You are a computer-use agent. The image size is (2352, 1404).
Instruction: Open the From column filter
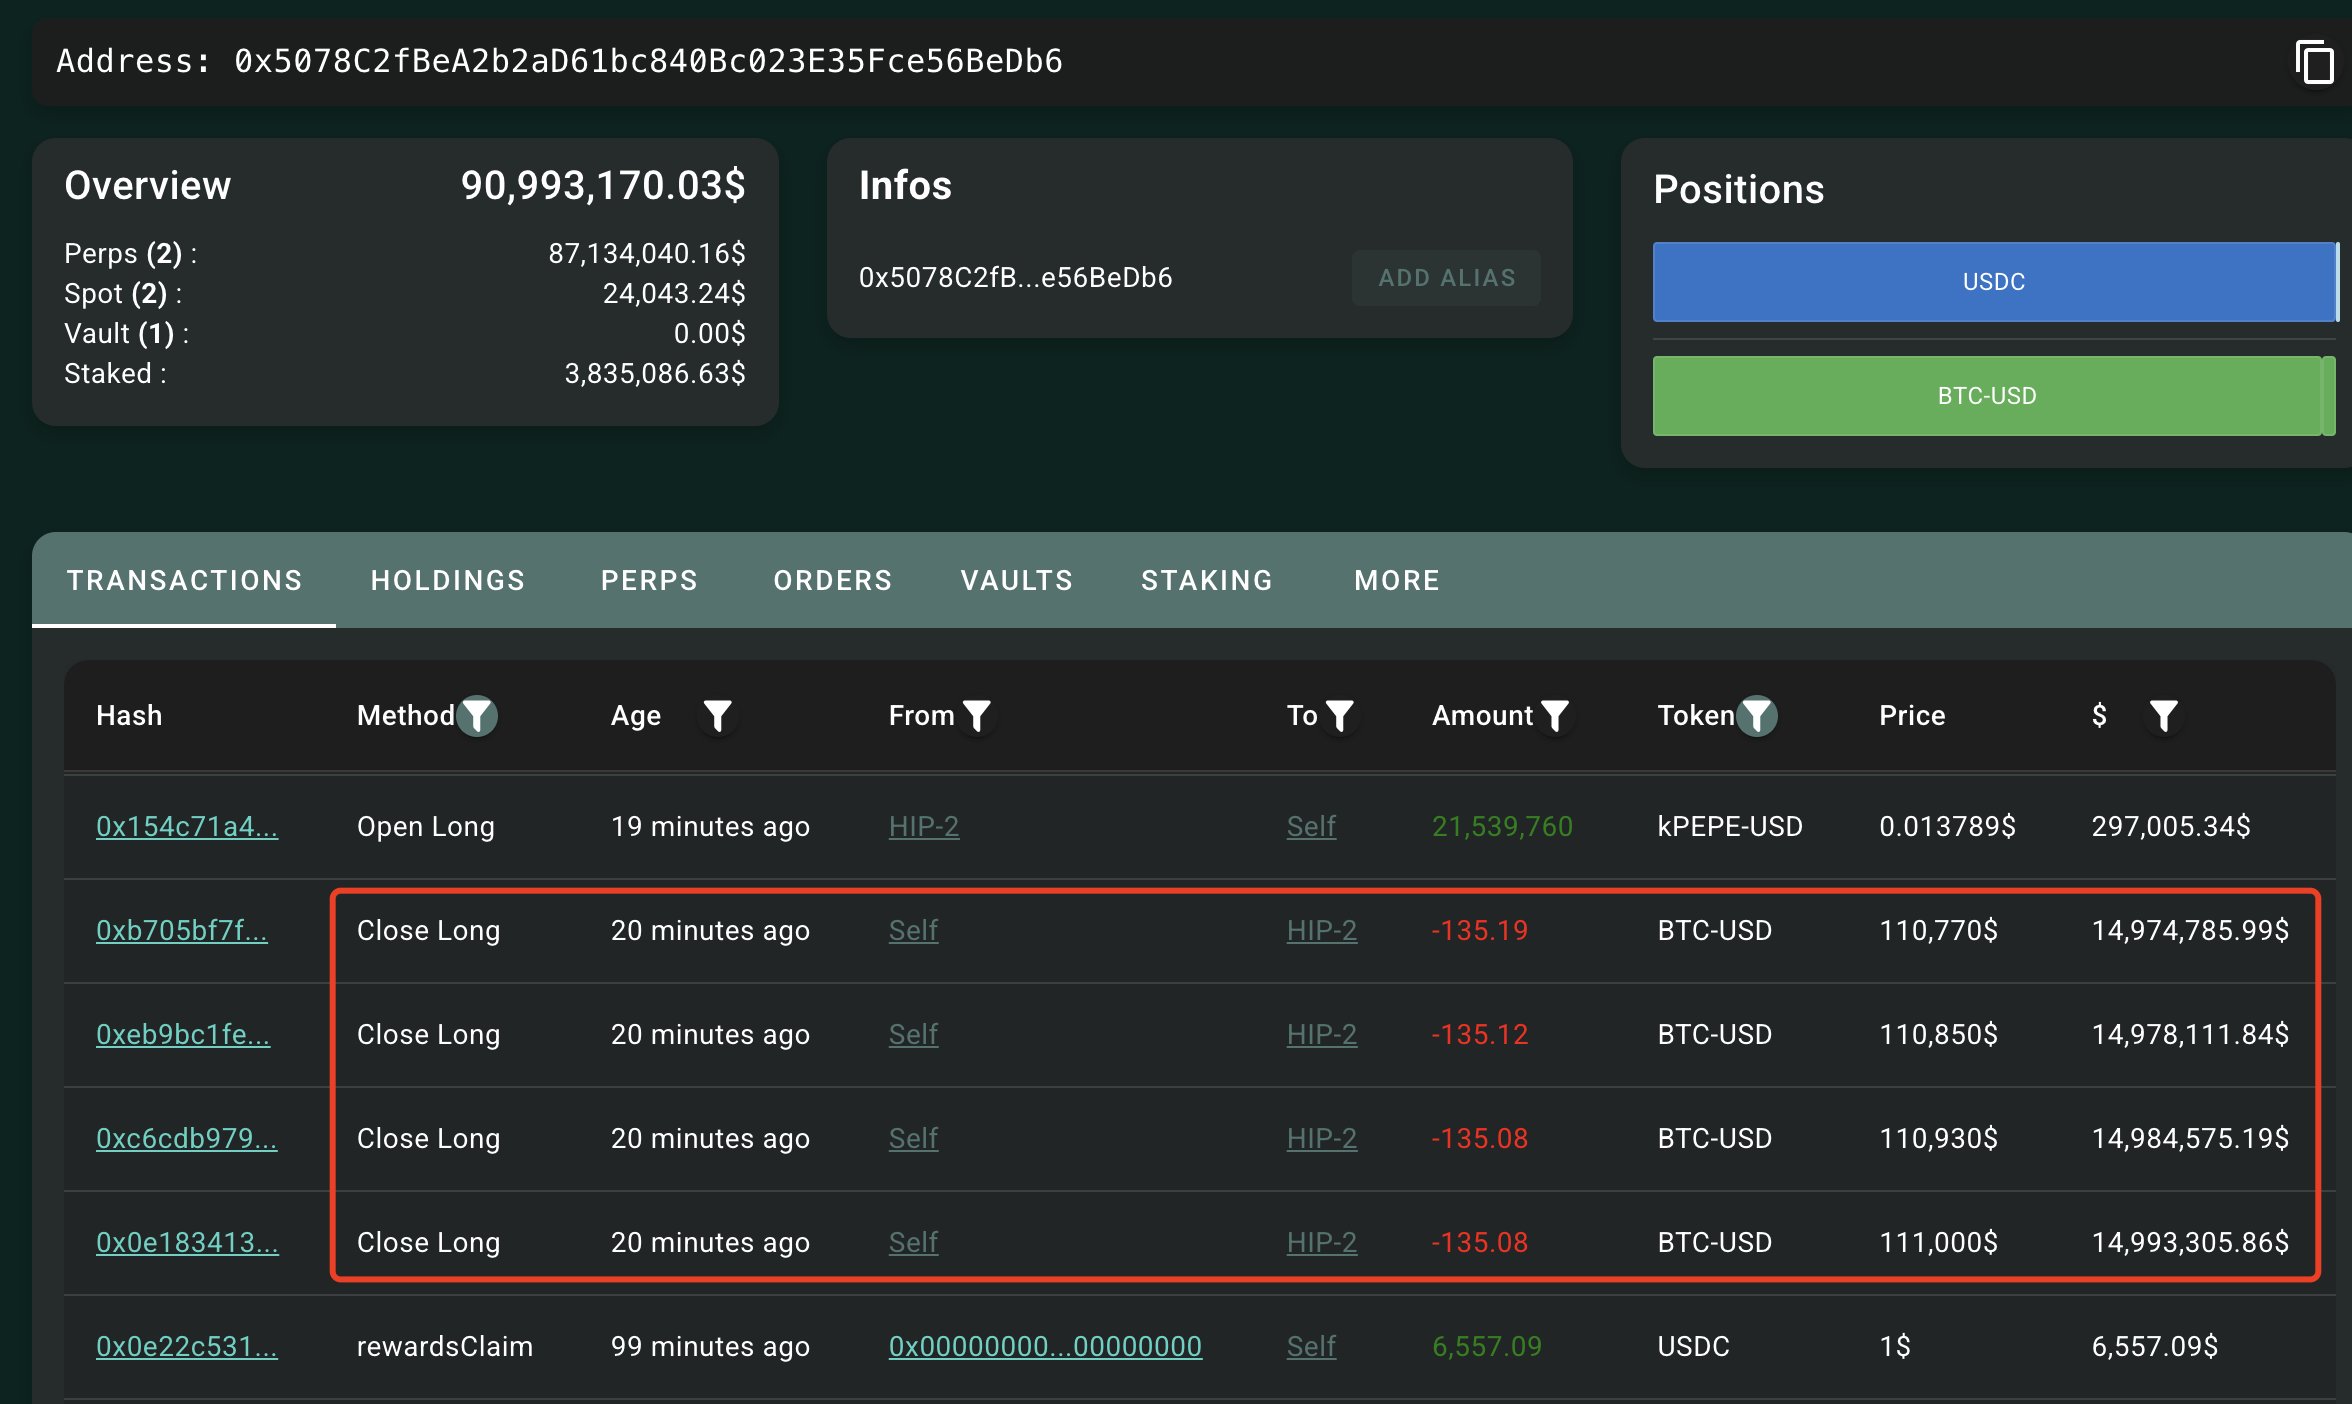coord(976,716)
